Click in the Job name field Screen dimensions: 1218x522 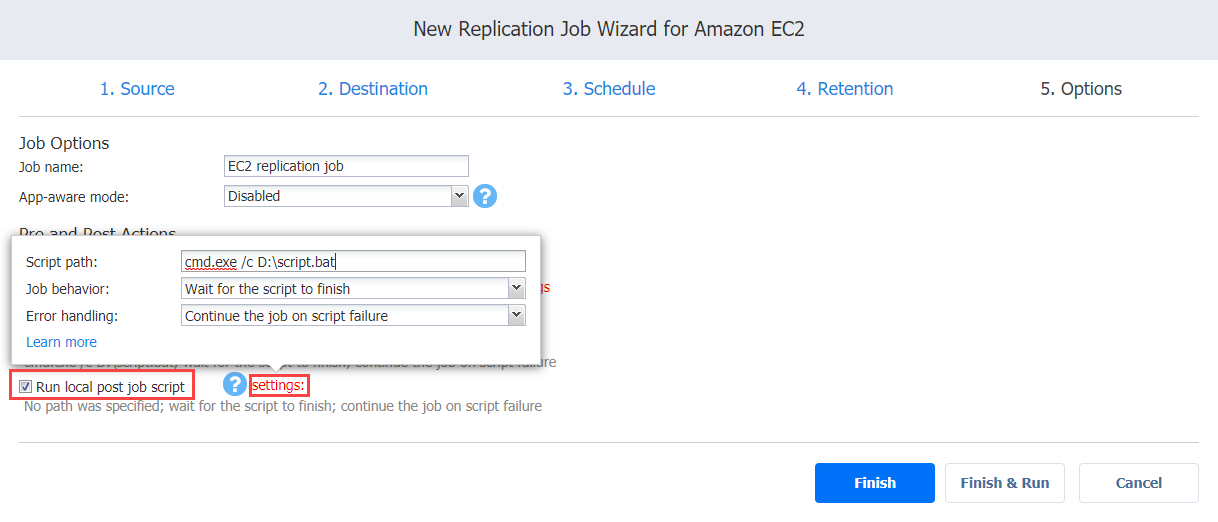(x=346, y=166)
